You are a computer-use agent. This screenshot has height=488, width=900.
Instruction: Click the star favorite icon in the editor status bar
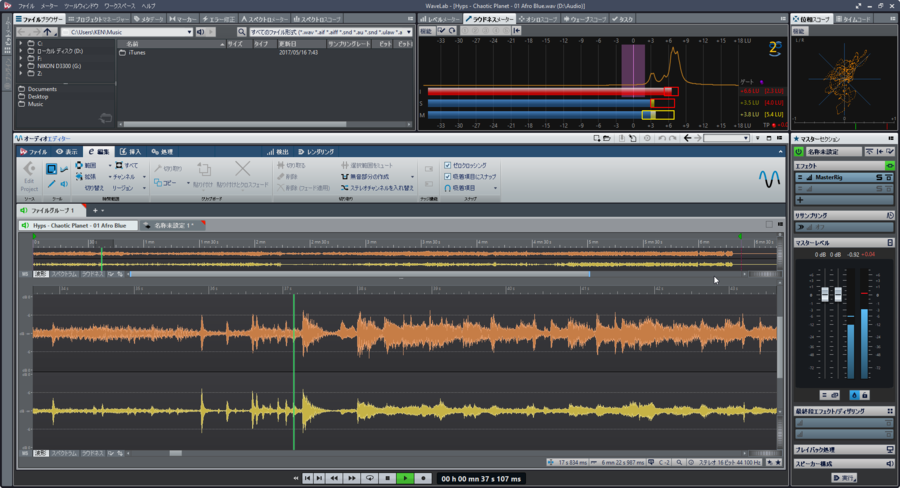coord(778,462)
